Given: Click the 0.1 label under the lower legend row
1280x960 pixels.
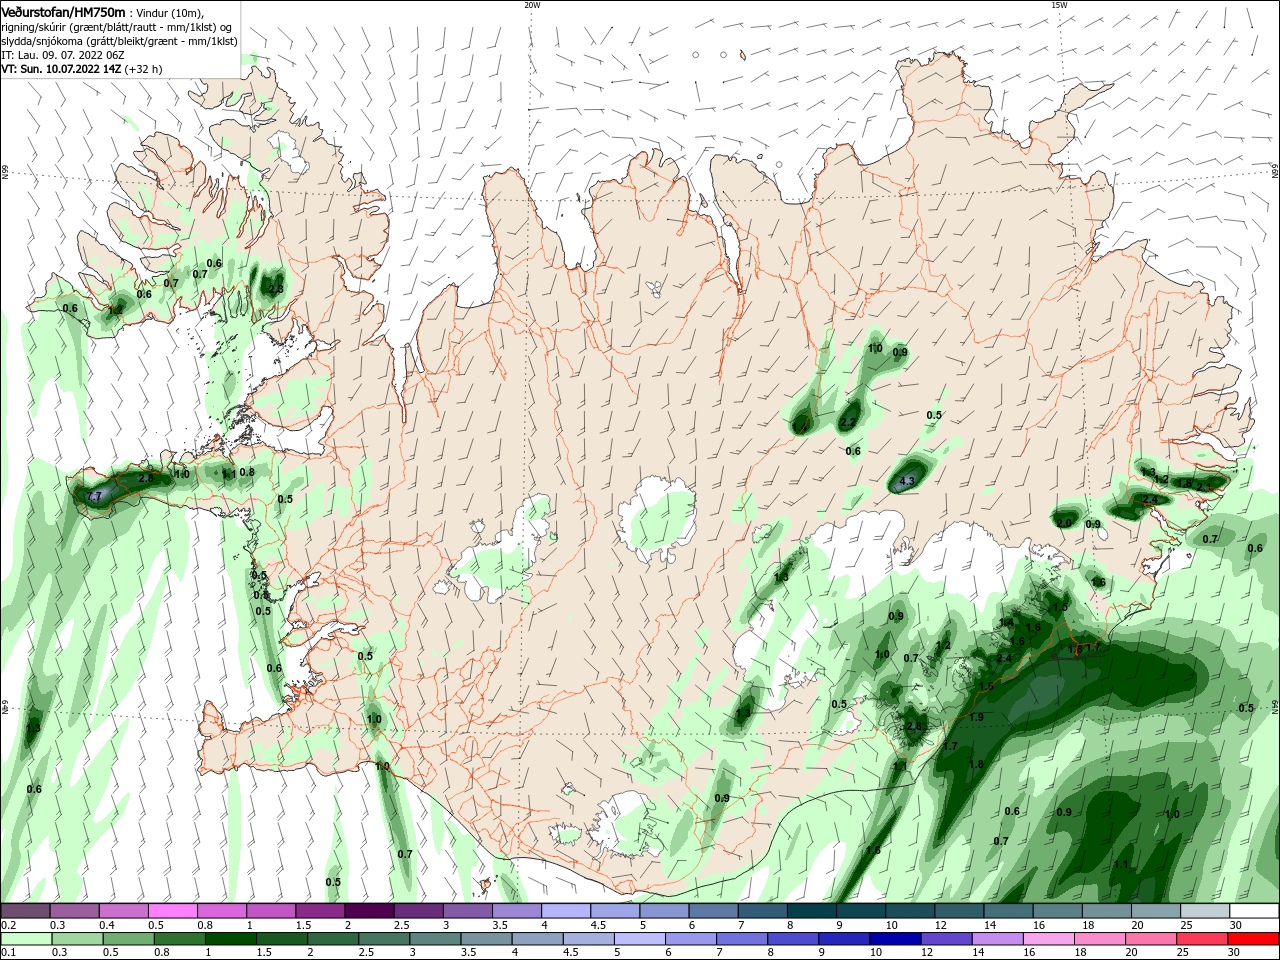Looking at the screenshot, I should 8,953.
